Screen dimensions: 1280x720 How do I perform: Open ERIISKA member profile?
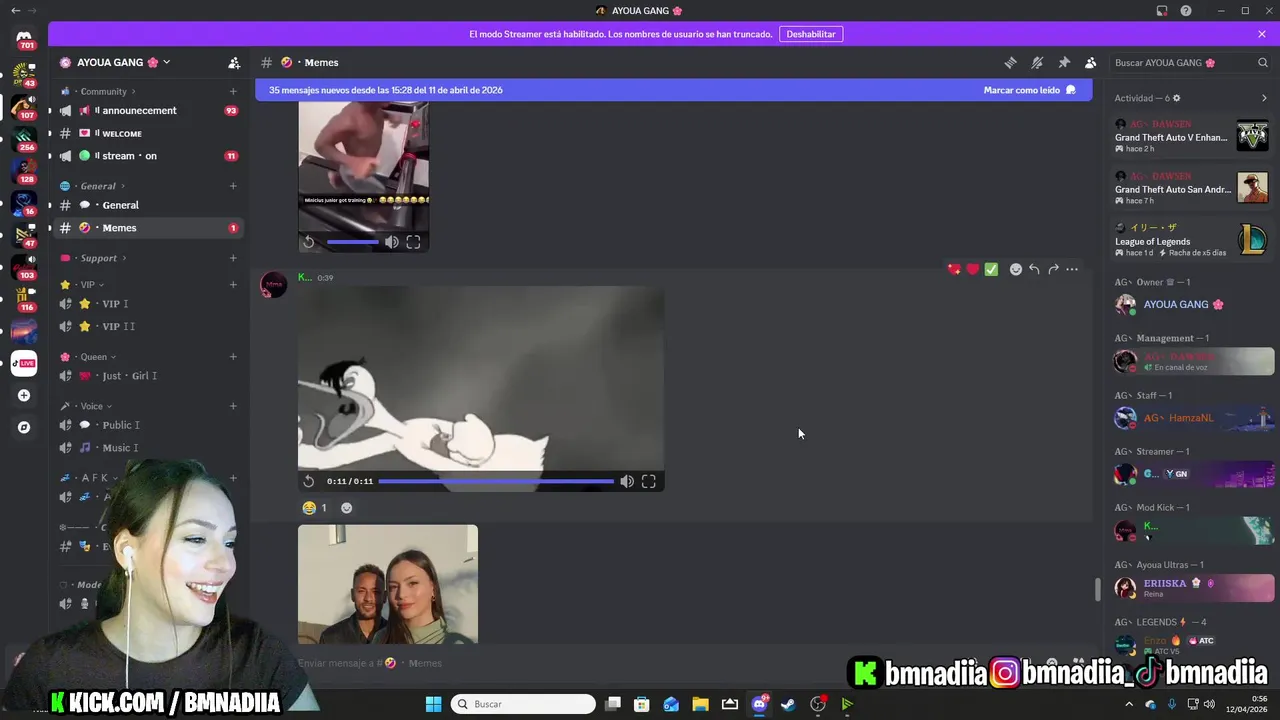tap(1193, 588)
